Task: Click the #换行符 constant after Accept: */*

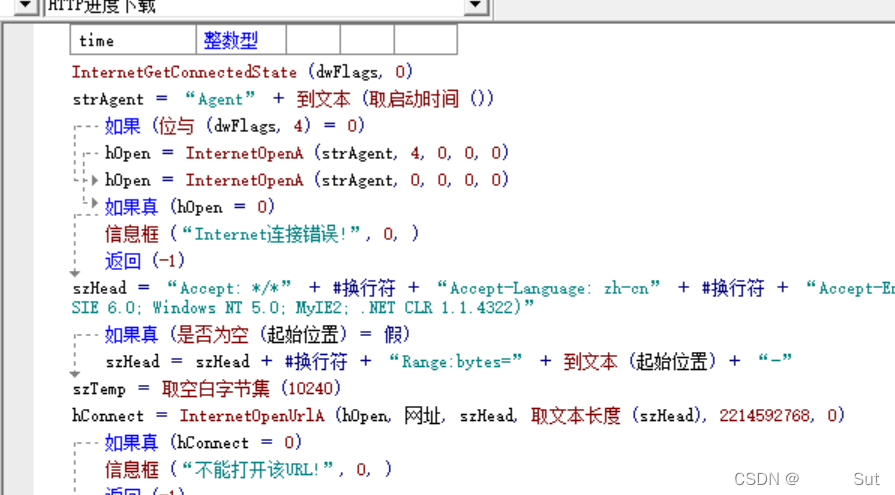Action: (364, 288)
